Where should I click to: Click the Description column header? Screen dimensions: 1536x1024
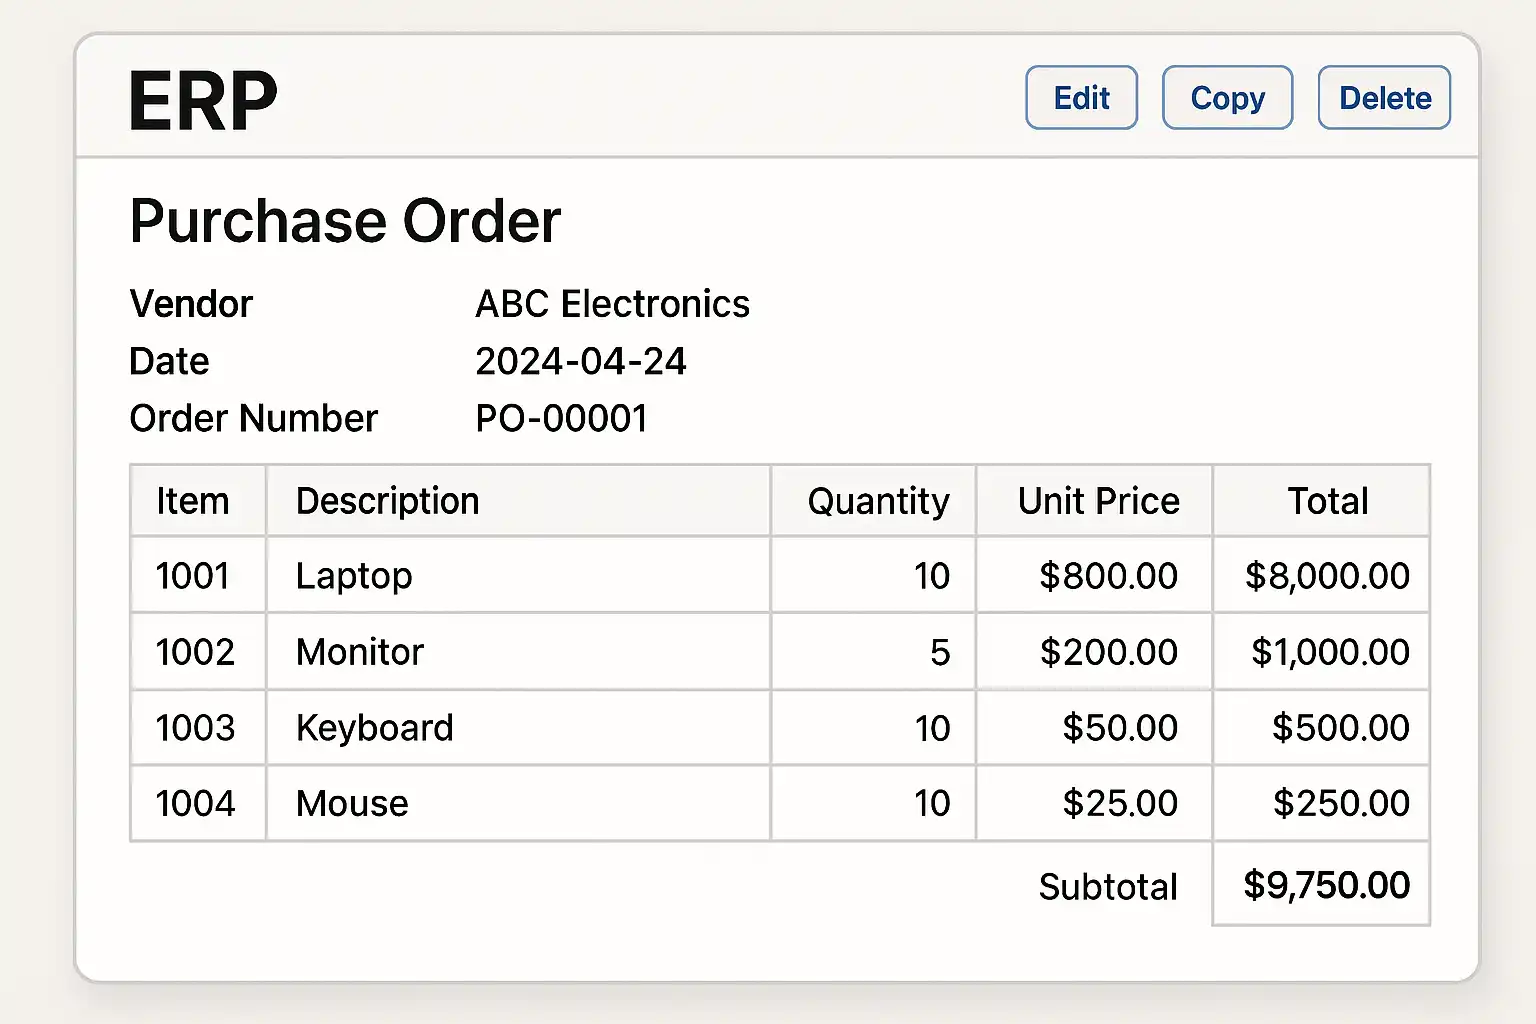click(x=387, y=501)
